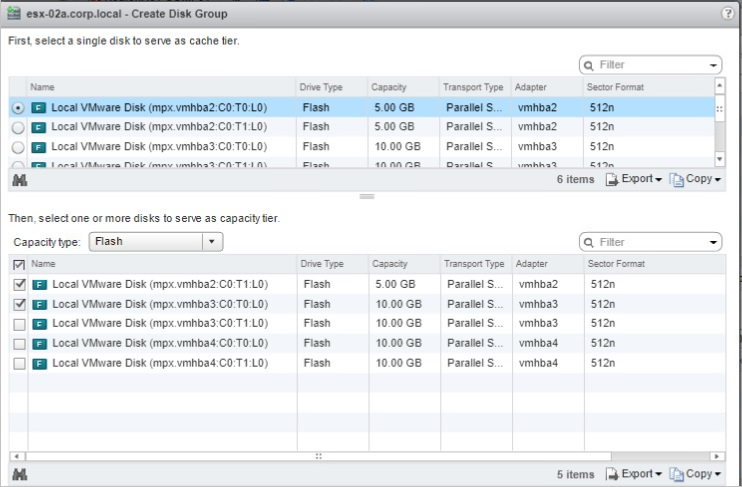Click the Export icon in cache tier footer
The height and width of the screenshot is (487, 742).
[613, 180]
